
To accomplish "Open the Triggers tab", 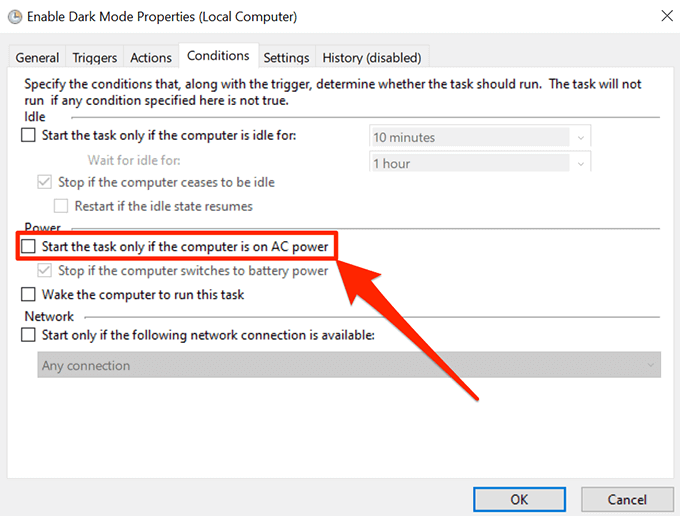I will tap(94, 58).
